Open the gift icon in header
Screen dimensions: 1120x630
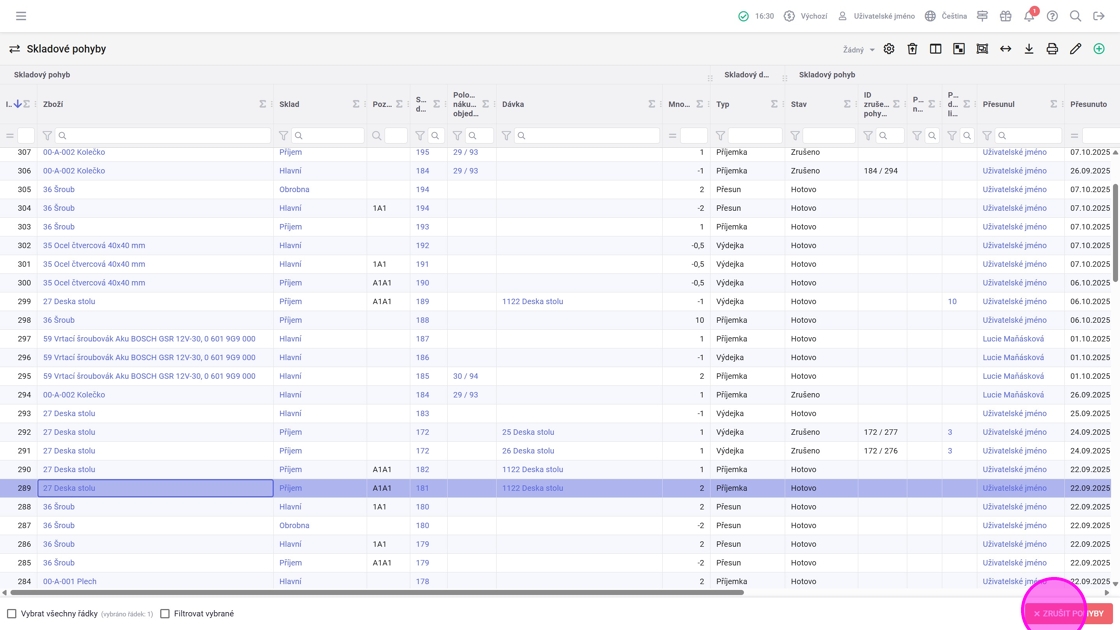pos(1006,16)
